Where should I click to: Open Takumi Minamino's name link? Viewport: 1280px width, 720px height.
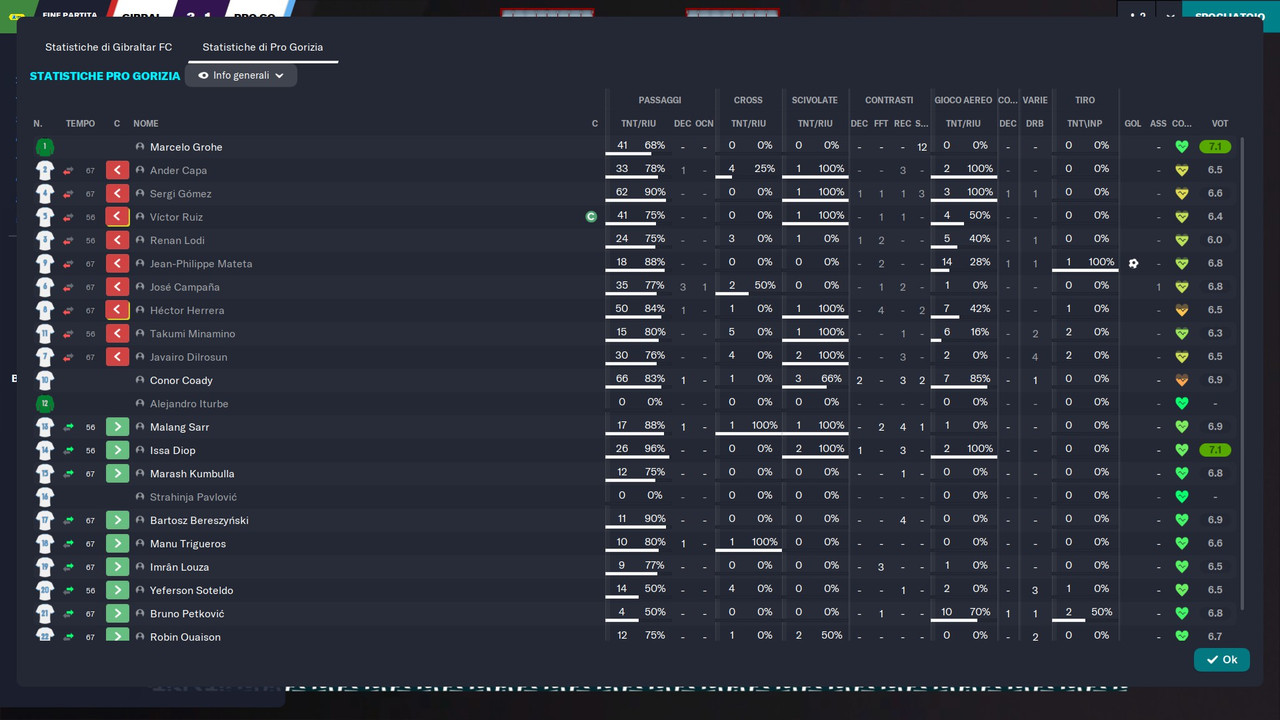pos(193,334)
